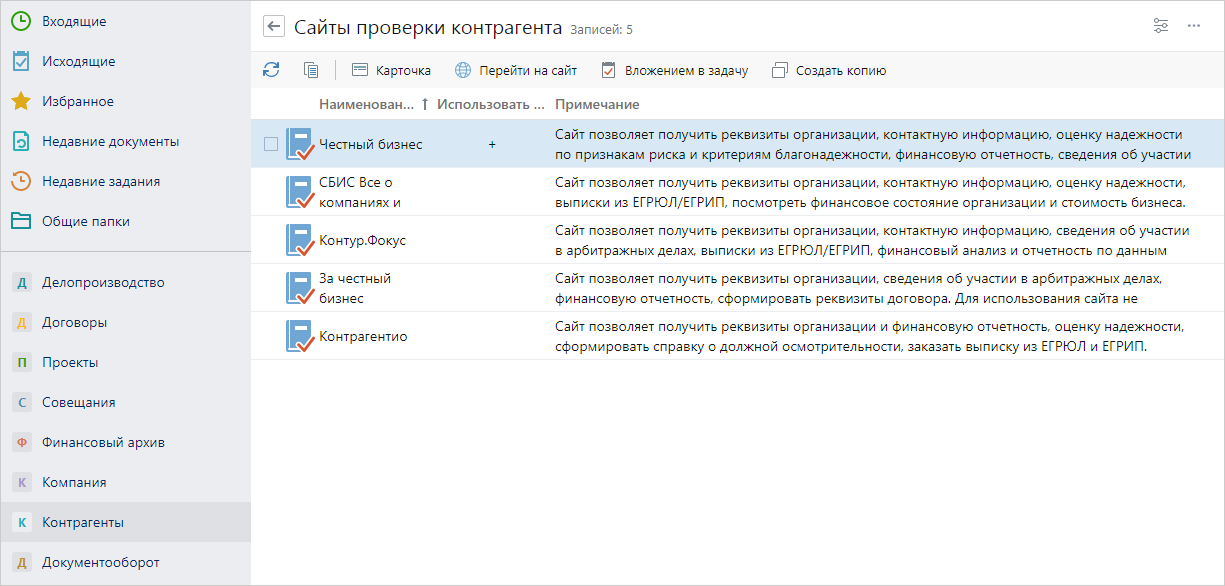
Task: Click the refresh list icon
Action: tap(271, 70)
